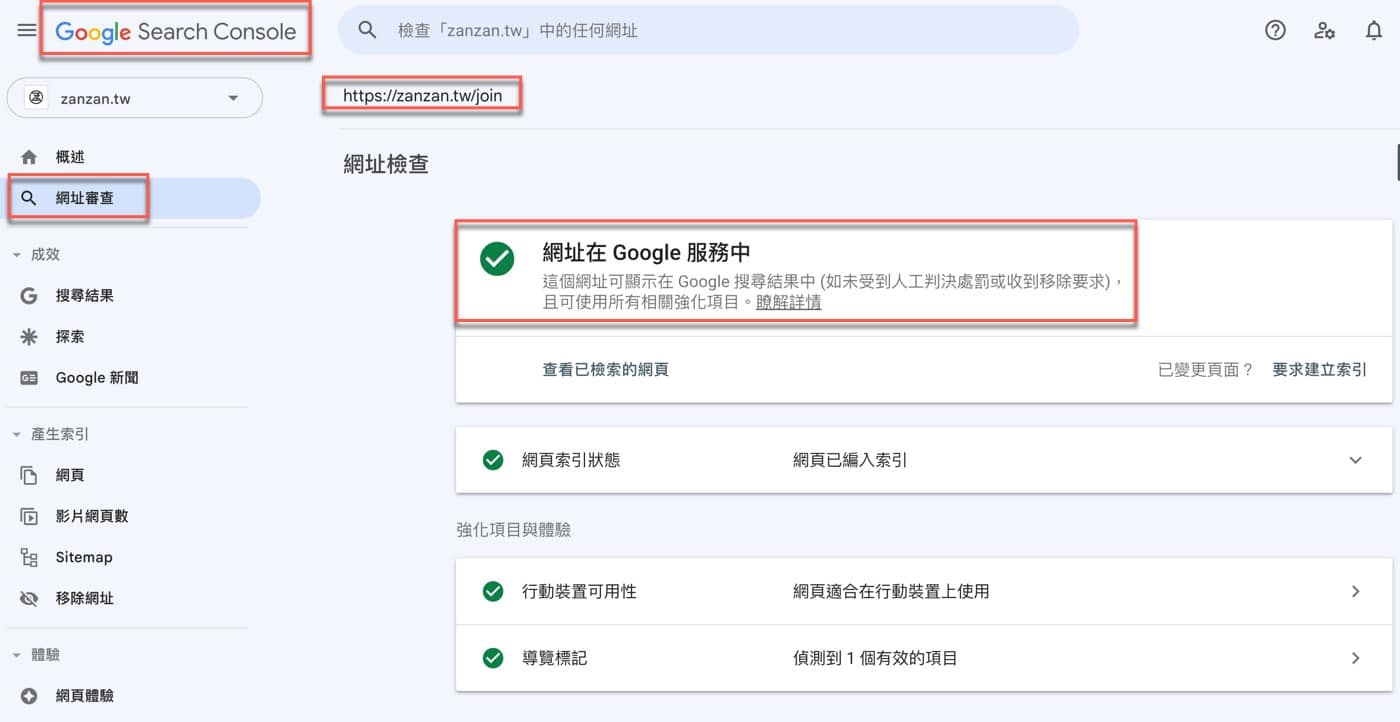Open the zanzan.tw property selector dropdown
1400x722 pixels.
[x=135, y=98]
